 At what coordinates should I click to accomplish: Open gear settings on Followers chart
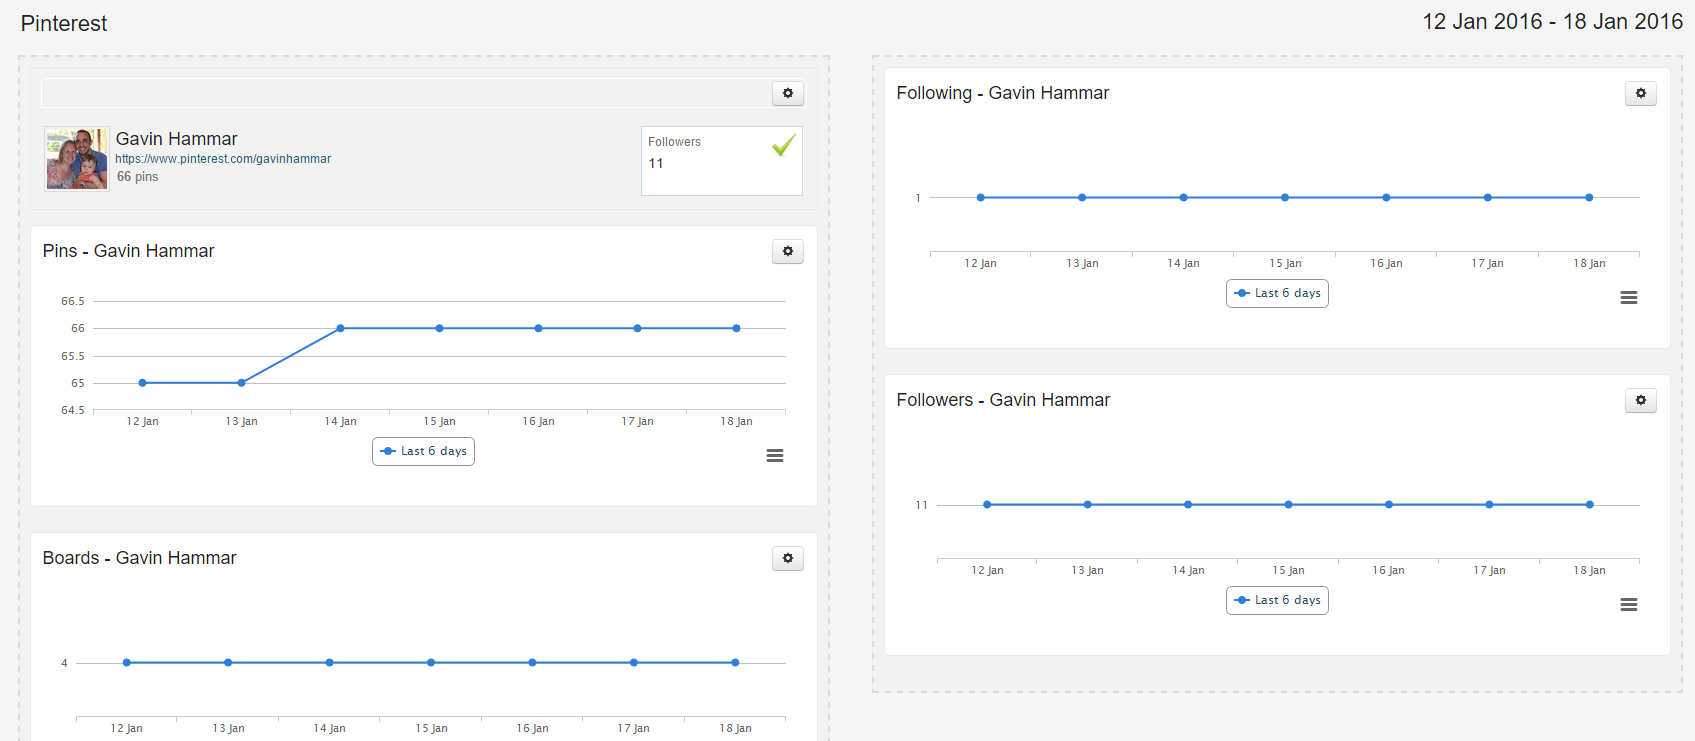pos(1641,400)
